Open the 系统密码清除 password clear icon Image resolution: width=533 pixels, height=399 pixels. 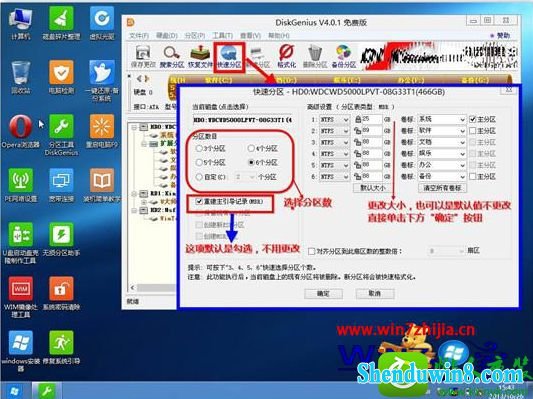tap(61, 293)
